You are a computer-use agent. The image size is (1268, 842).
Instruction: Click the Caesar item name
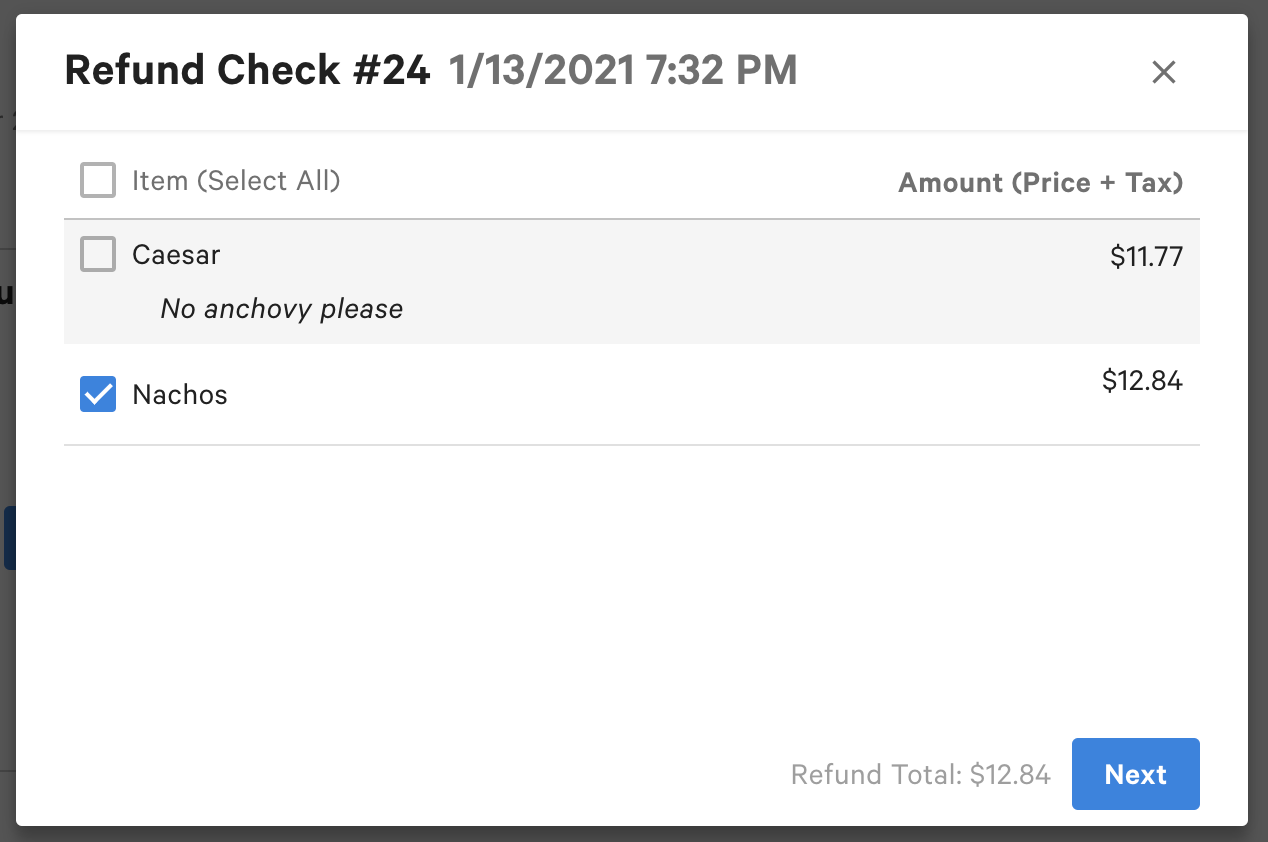click(176, 254)
